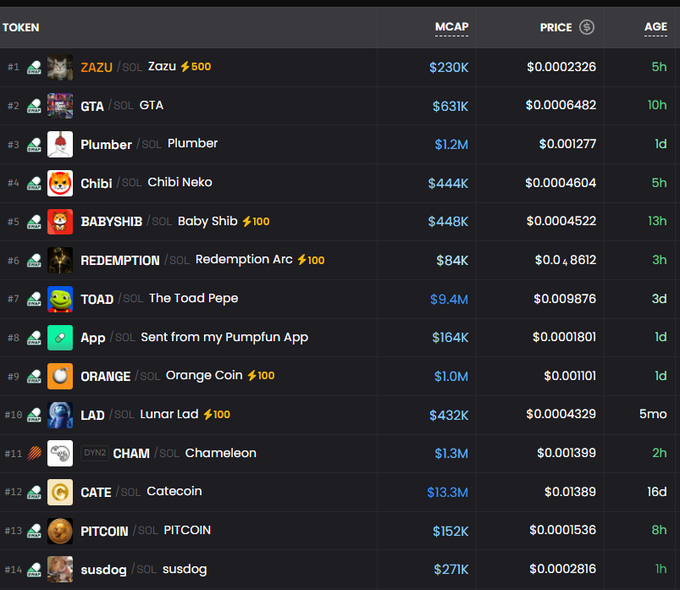680x590 pixels.
Task: Click the $631K market cap value
Action: tap(450, 106)
